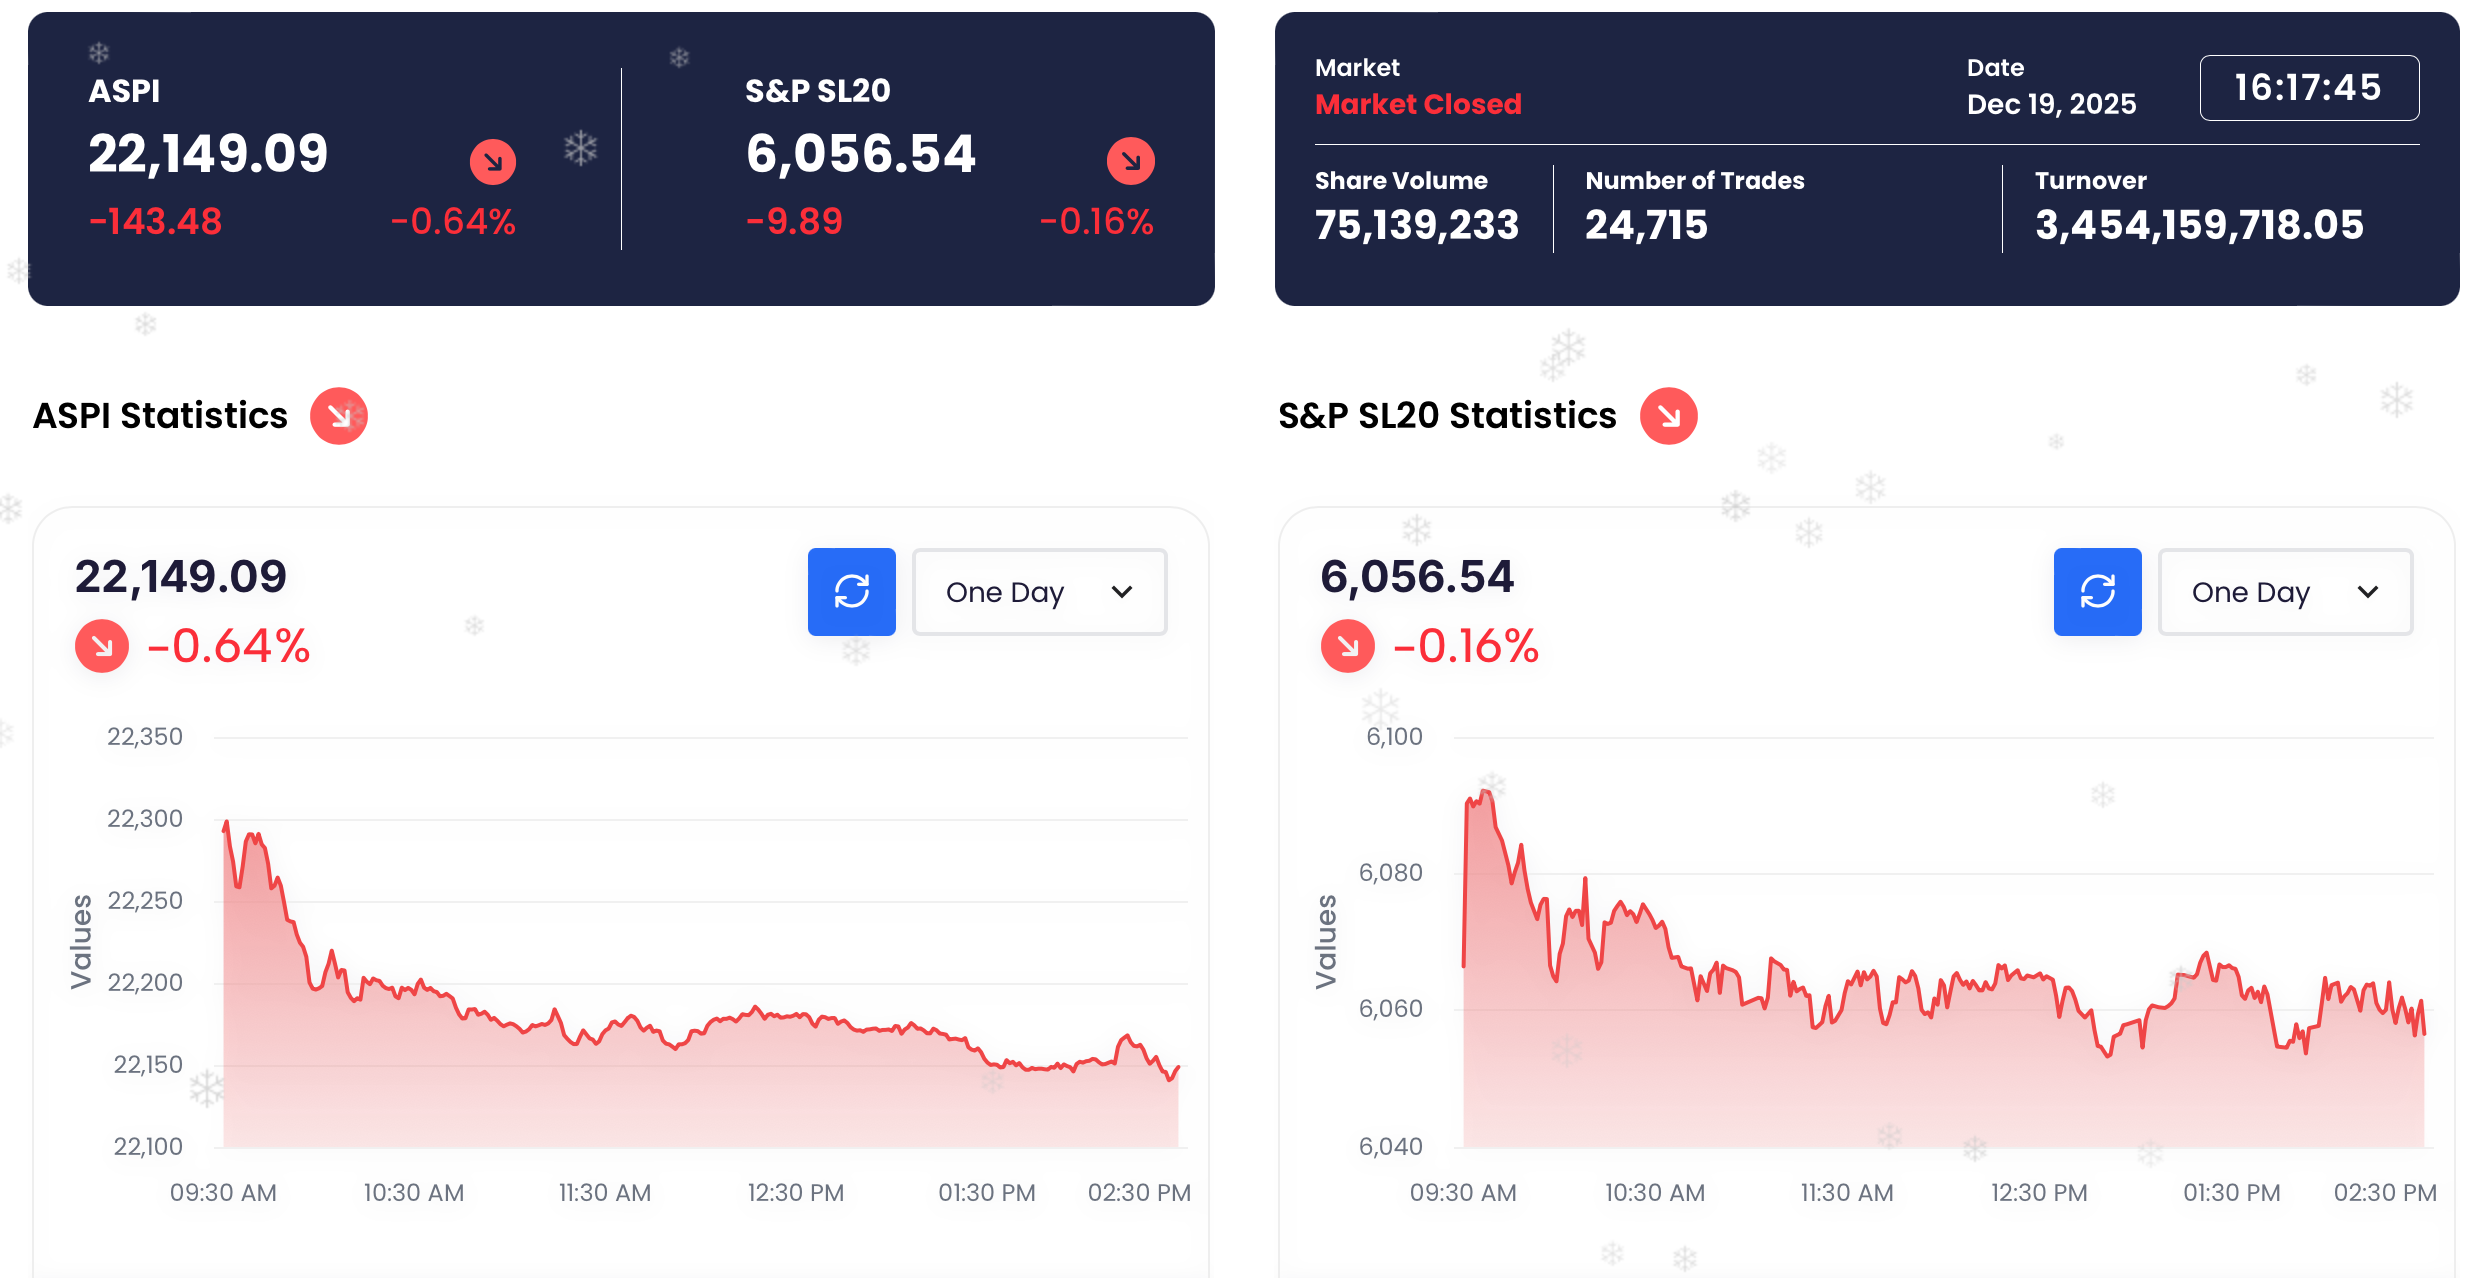Click the Share Volume figure 75,139,233
The width and height of the screenshot is (2478, 1278).
(x=1416, y=225)
